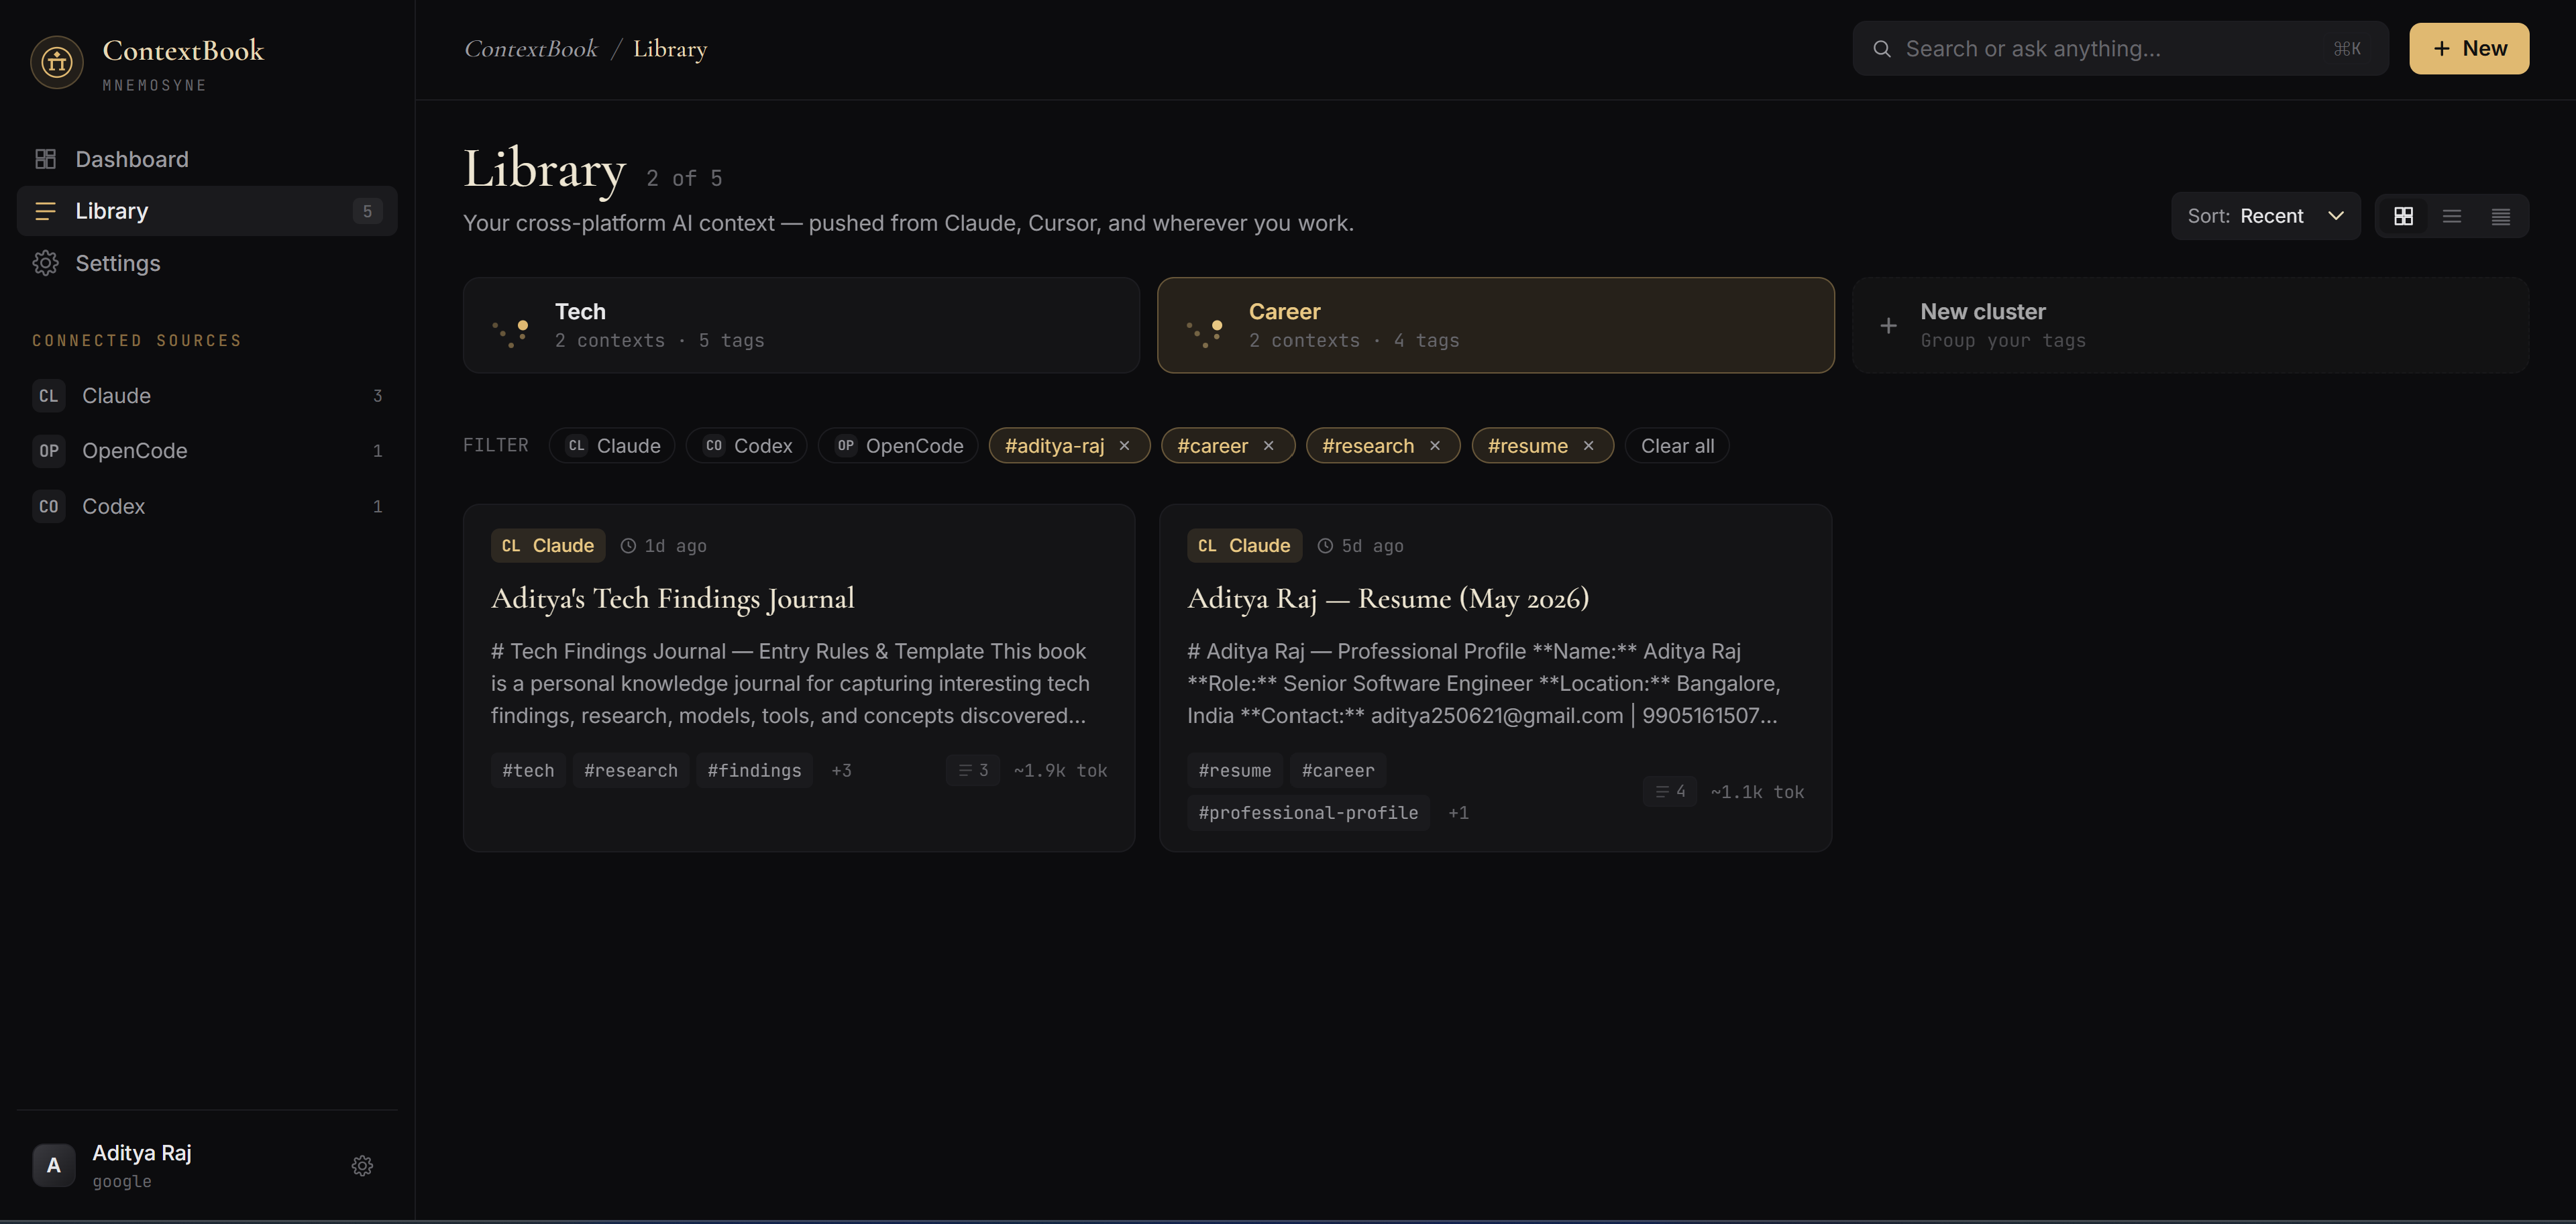Click the Aditya Raj avatar

coord(54,1166)
